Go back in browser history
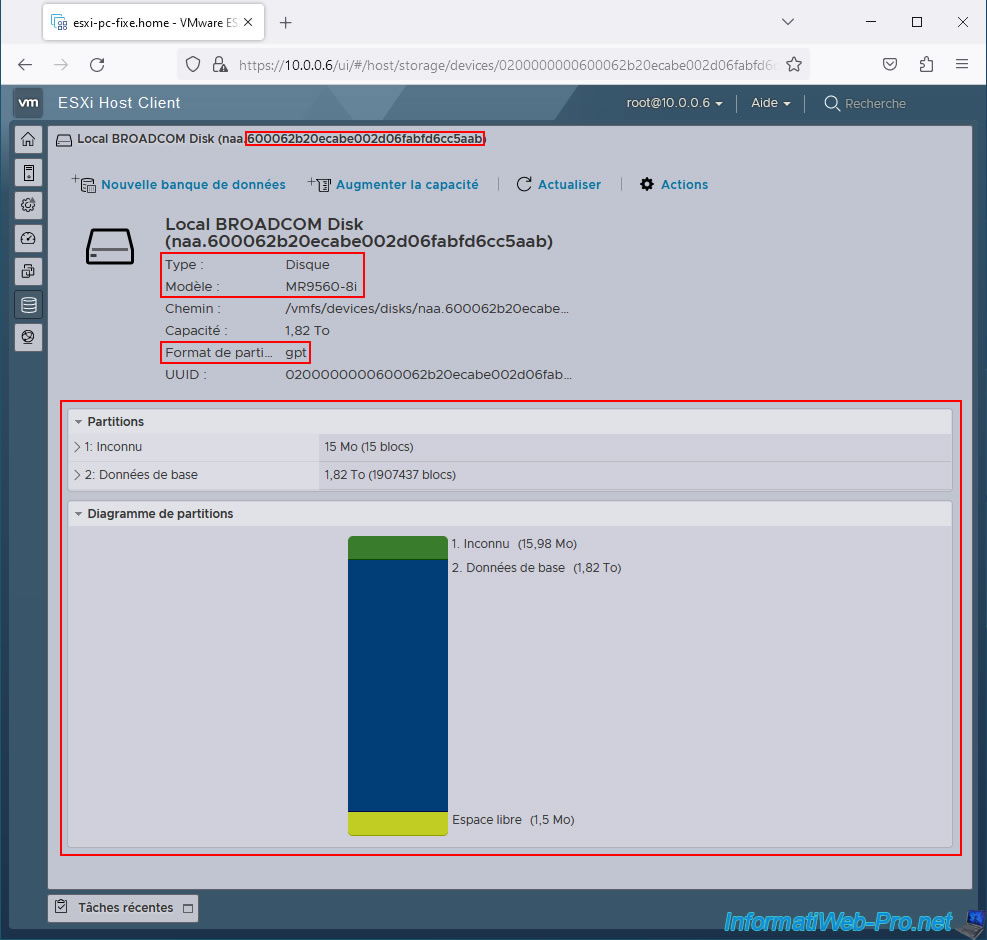987x940 pixels. pyautogui.click(x=25, y=64)
